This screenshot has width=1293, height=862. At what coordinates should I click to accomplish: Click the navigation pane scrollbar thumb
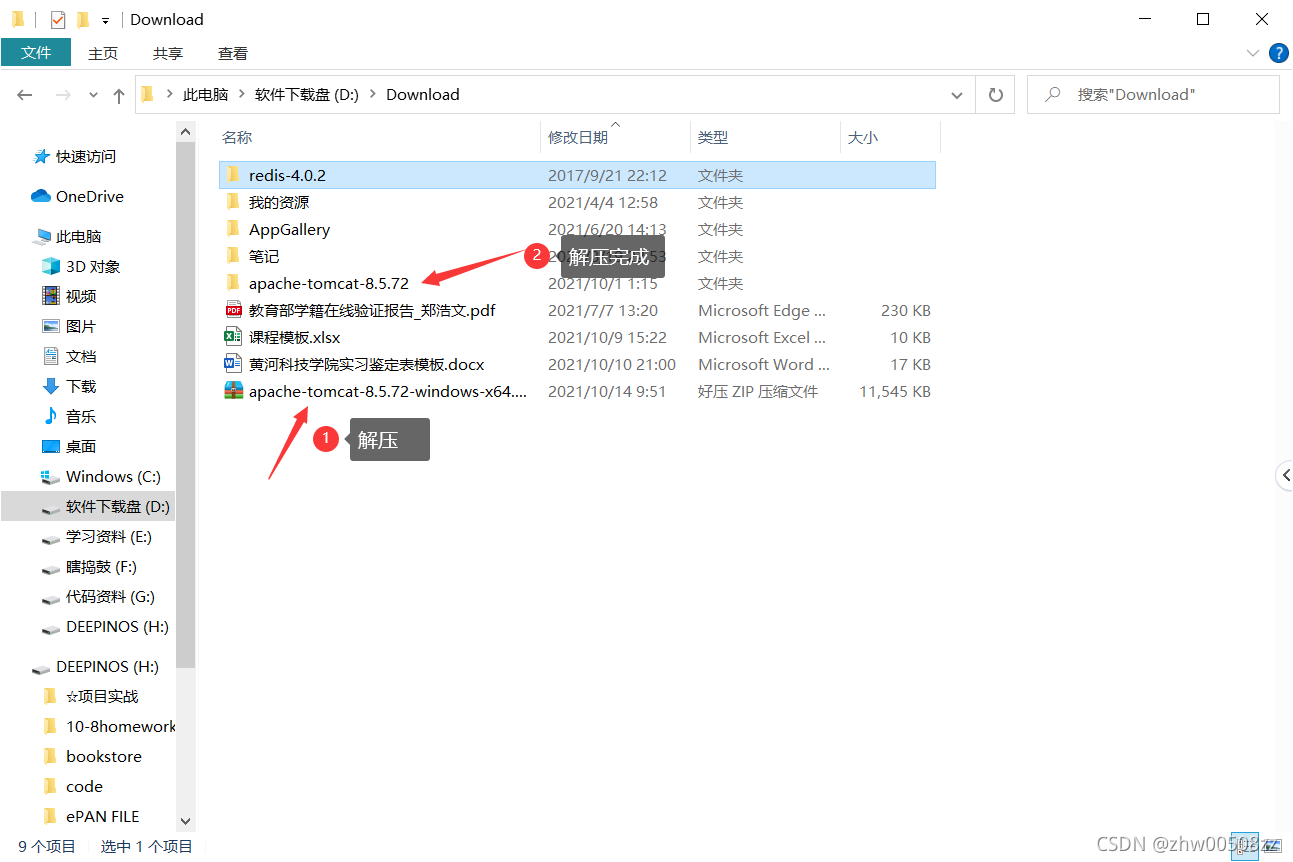[x=185, y=404]
